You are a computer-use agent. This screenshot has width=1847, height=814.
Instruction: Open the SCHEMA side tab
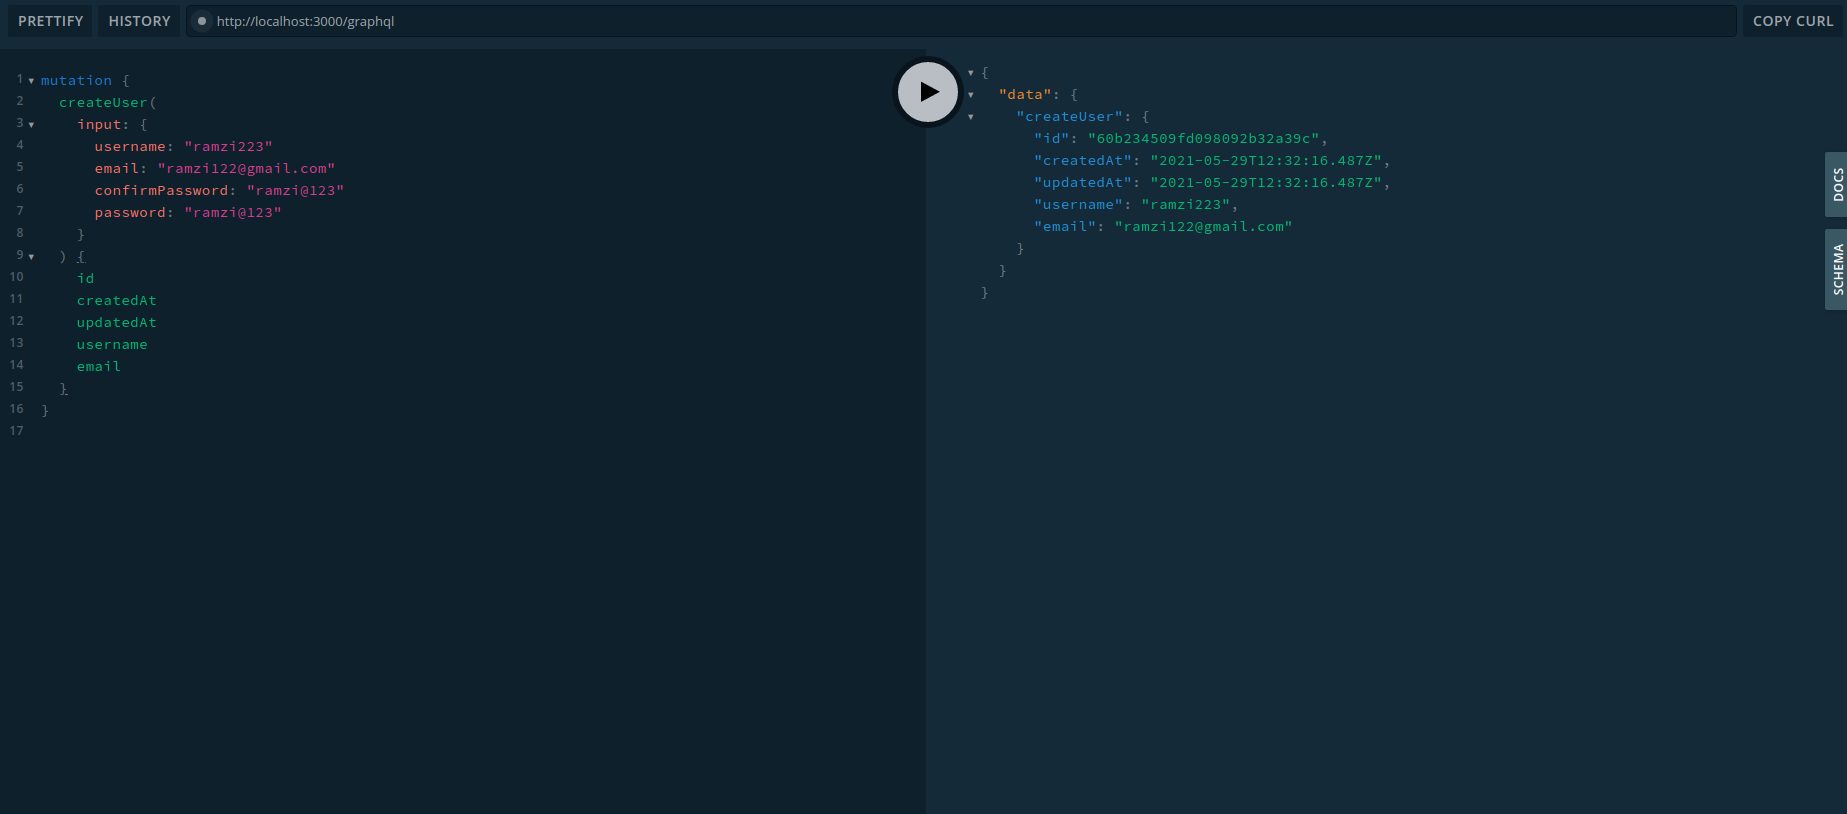pyautogui.click(x=1836, y=270)
